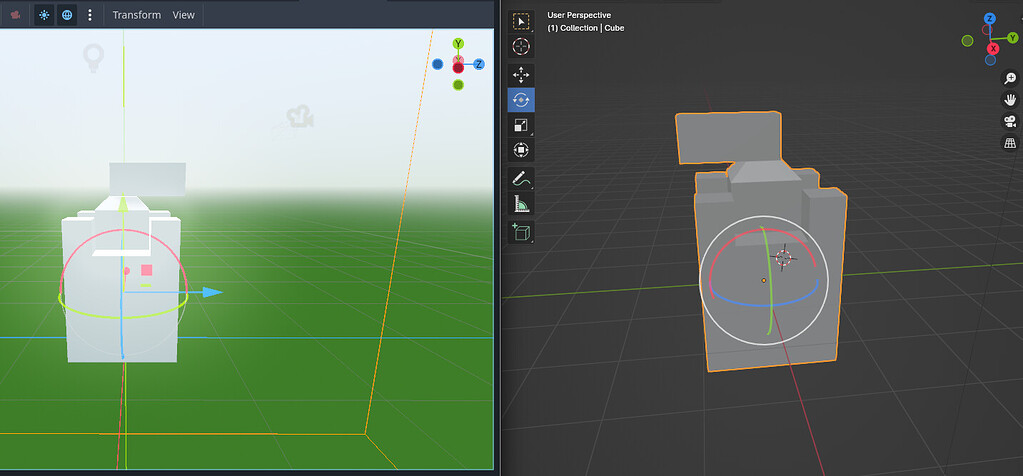Screen dimensions: 1023x476
Task: Click the camera override icon in Godot toolbar
Action: tap(15, 14)
